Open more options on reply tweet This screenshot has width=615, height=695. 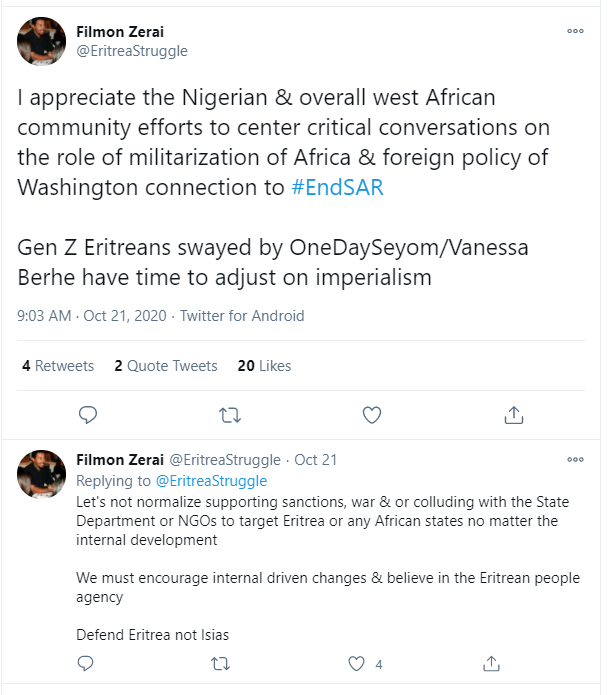click(x=575, y=460)
